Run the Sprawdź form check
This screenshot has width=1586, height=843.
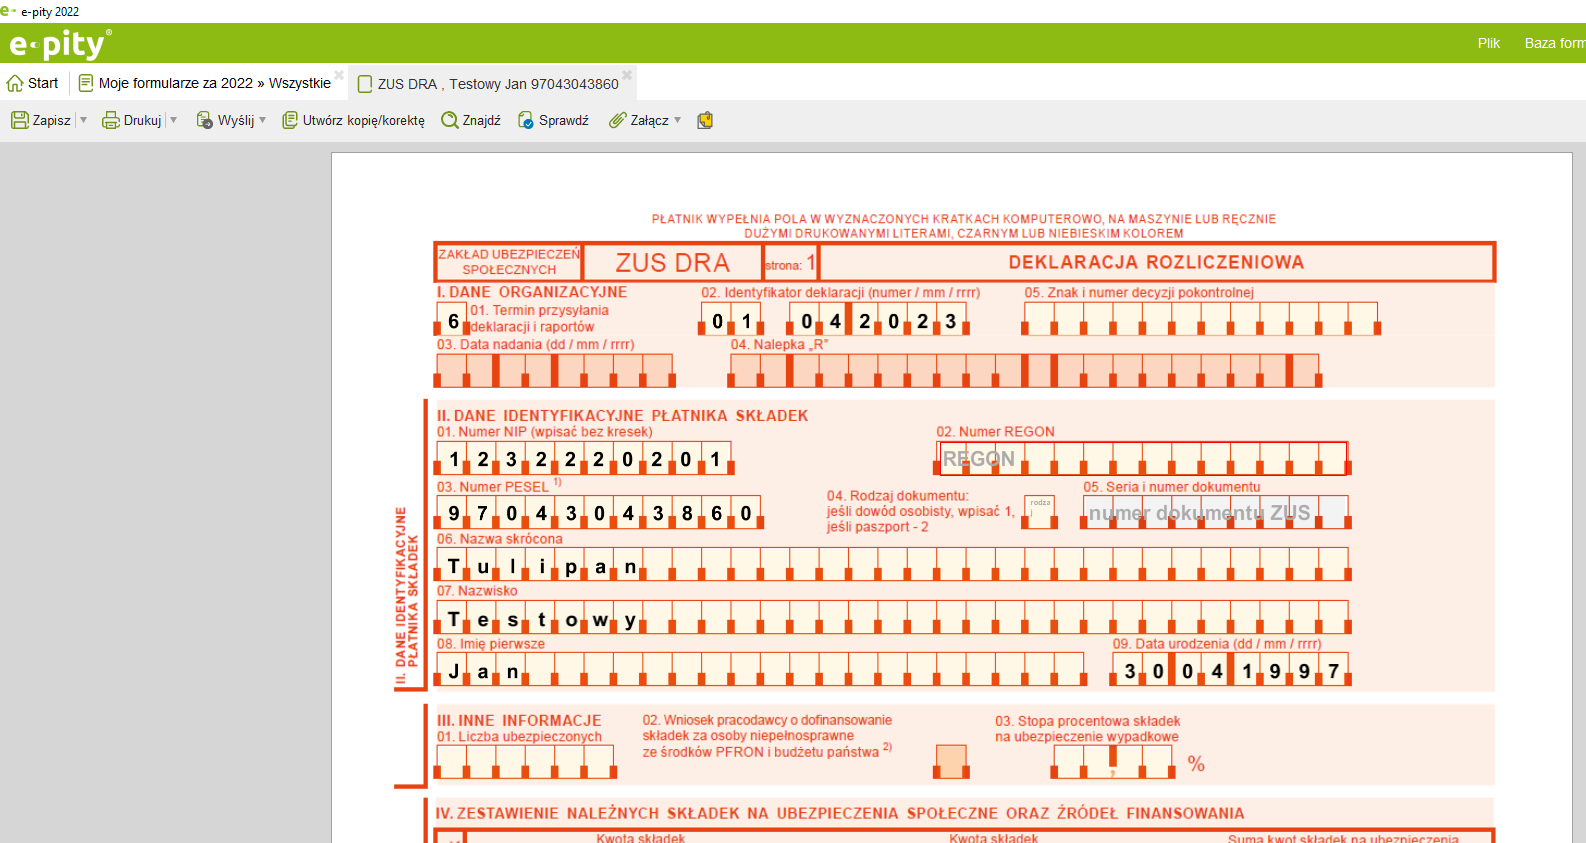click(x=553, y=120)
